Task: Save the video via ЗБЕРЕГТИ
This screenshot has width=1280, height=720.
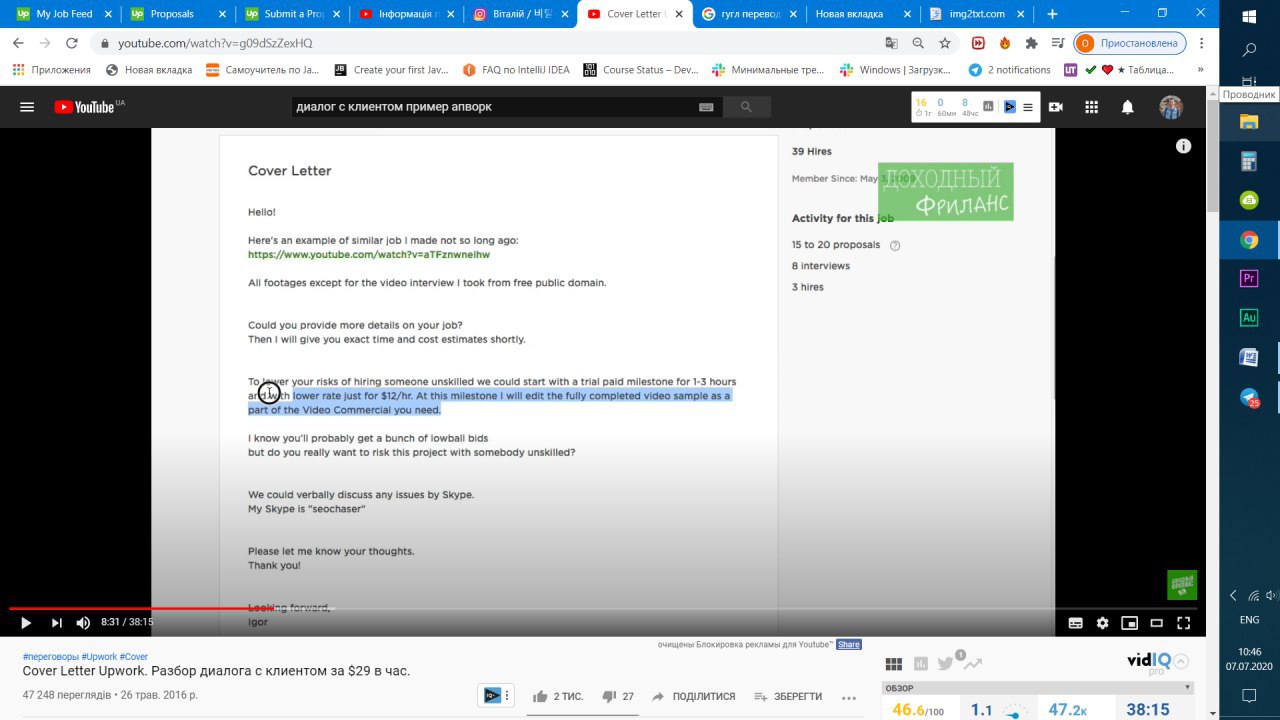Action: 788,696
